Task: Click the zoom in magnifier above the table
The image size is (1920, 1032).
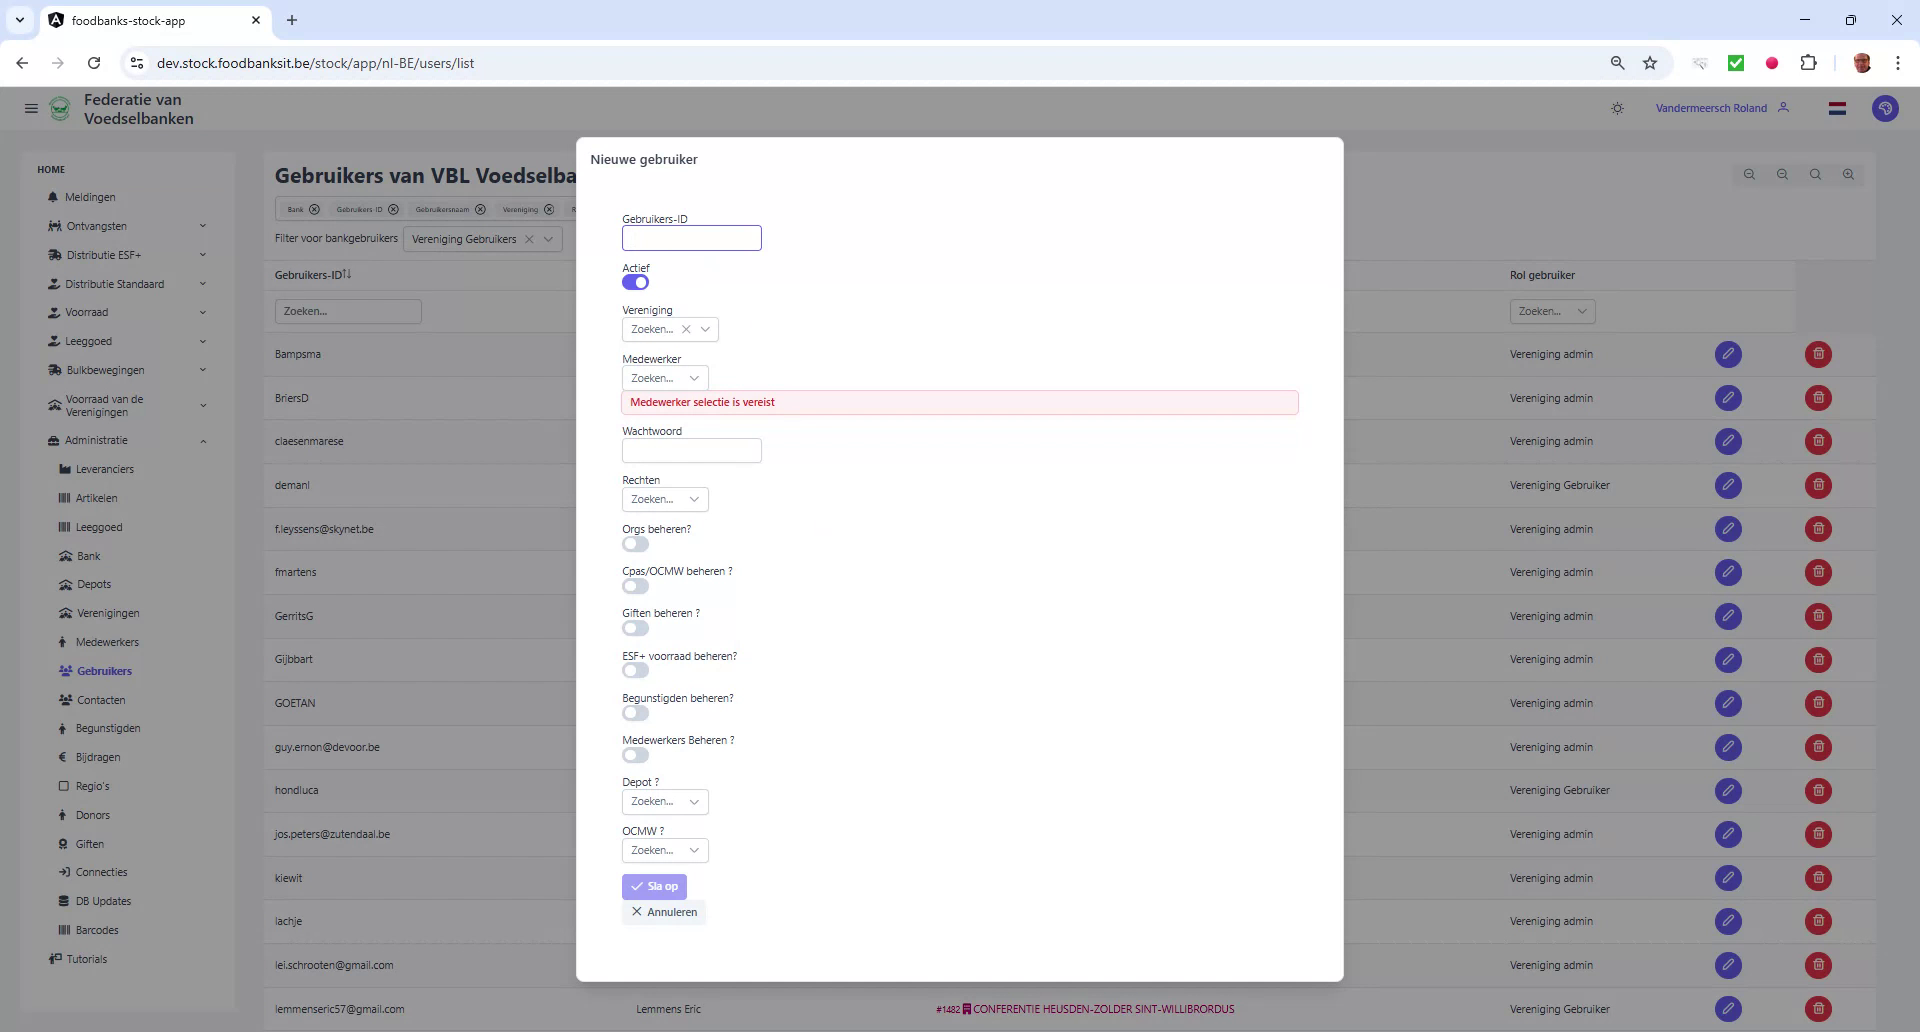Action: (1849, 174)
